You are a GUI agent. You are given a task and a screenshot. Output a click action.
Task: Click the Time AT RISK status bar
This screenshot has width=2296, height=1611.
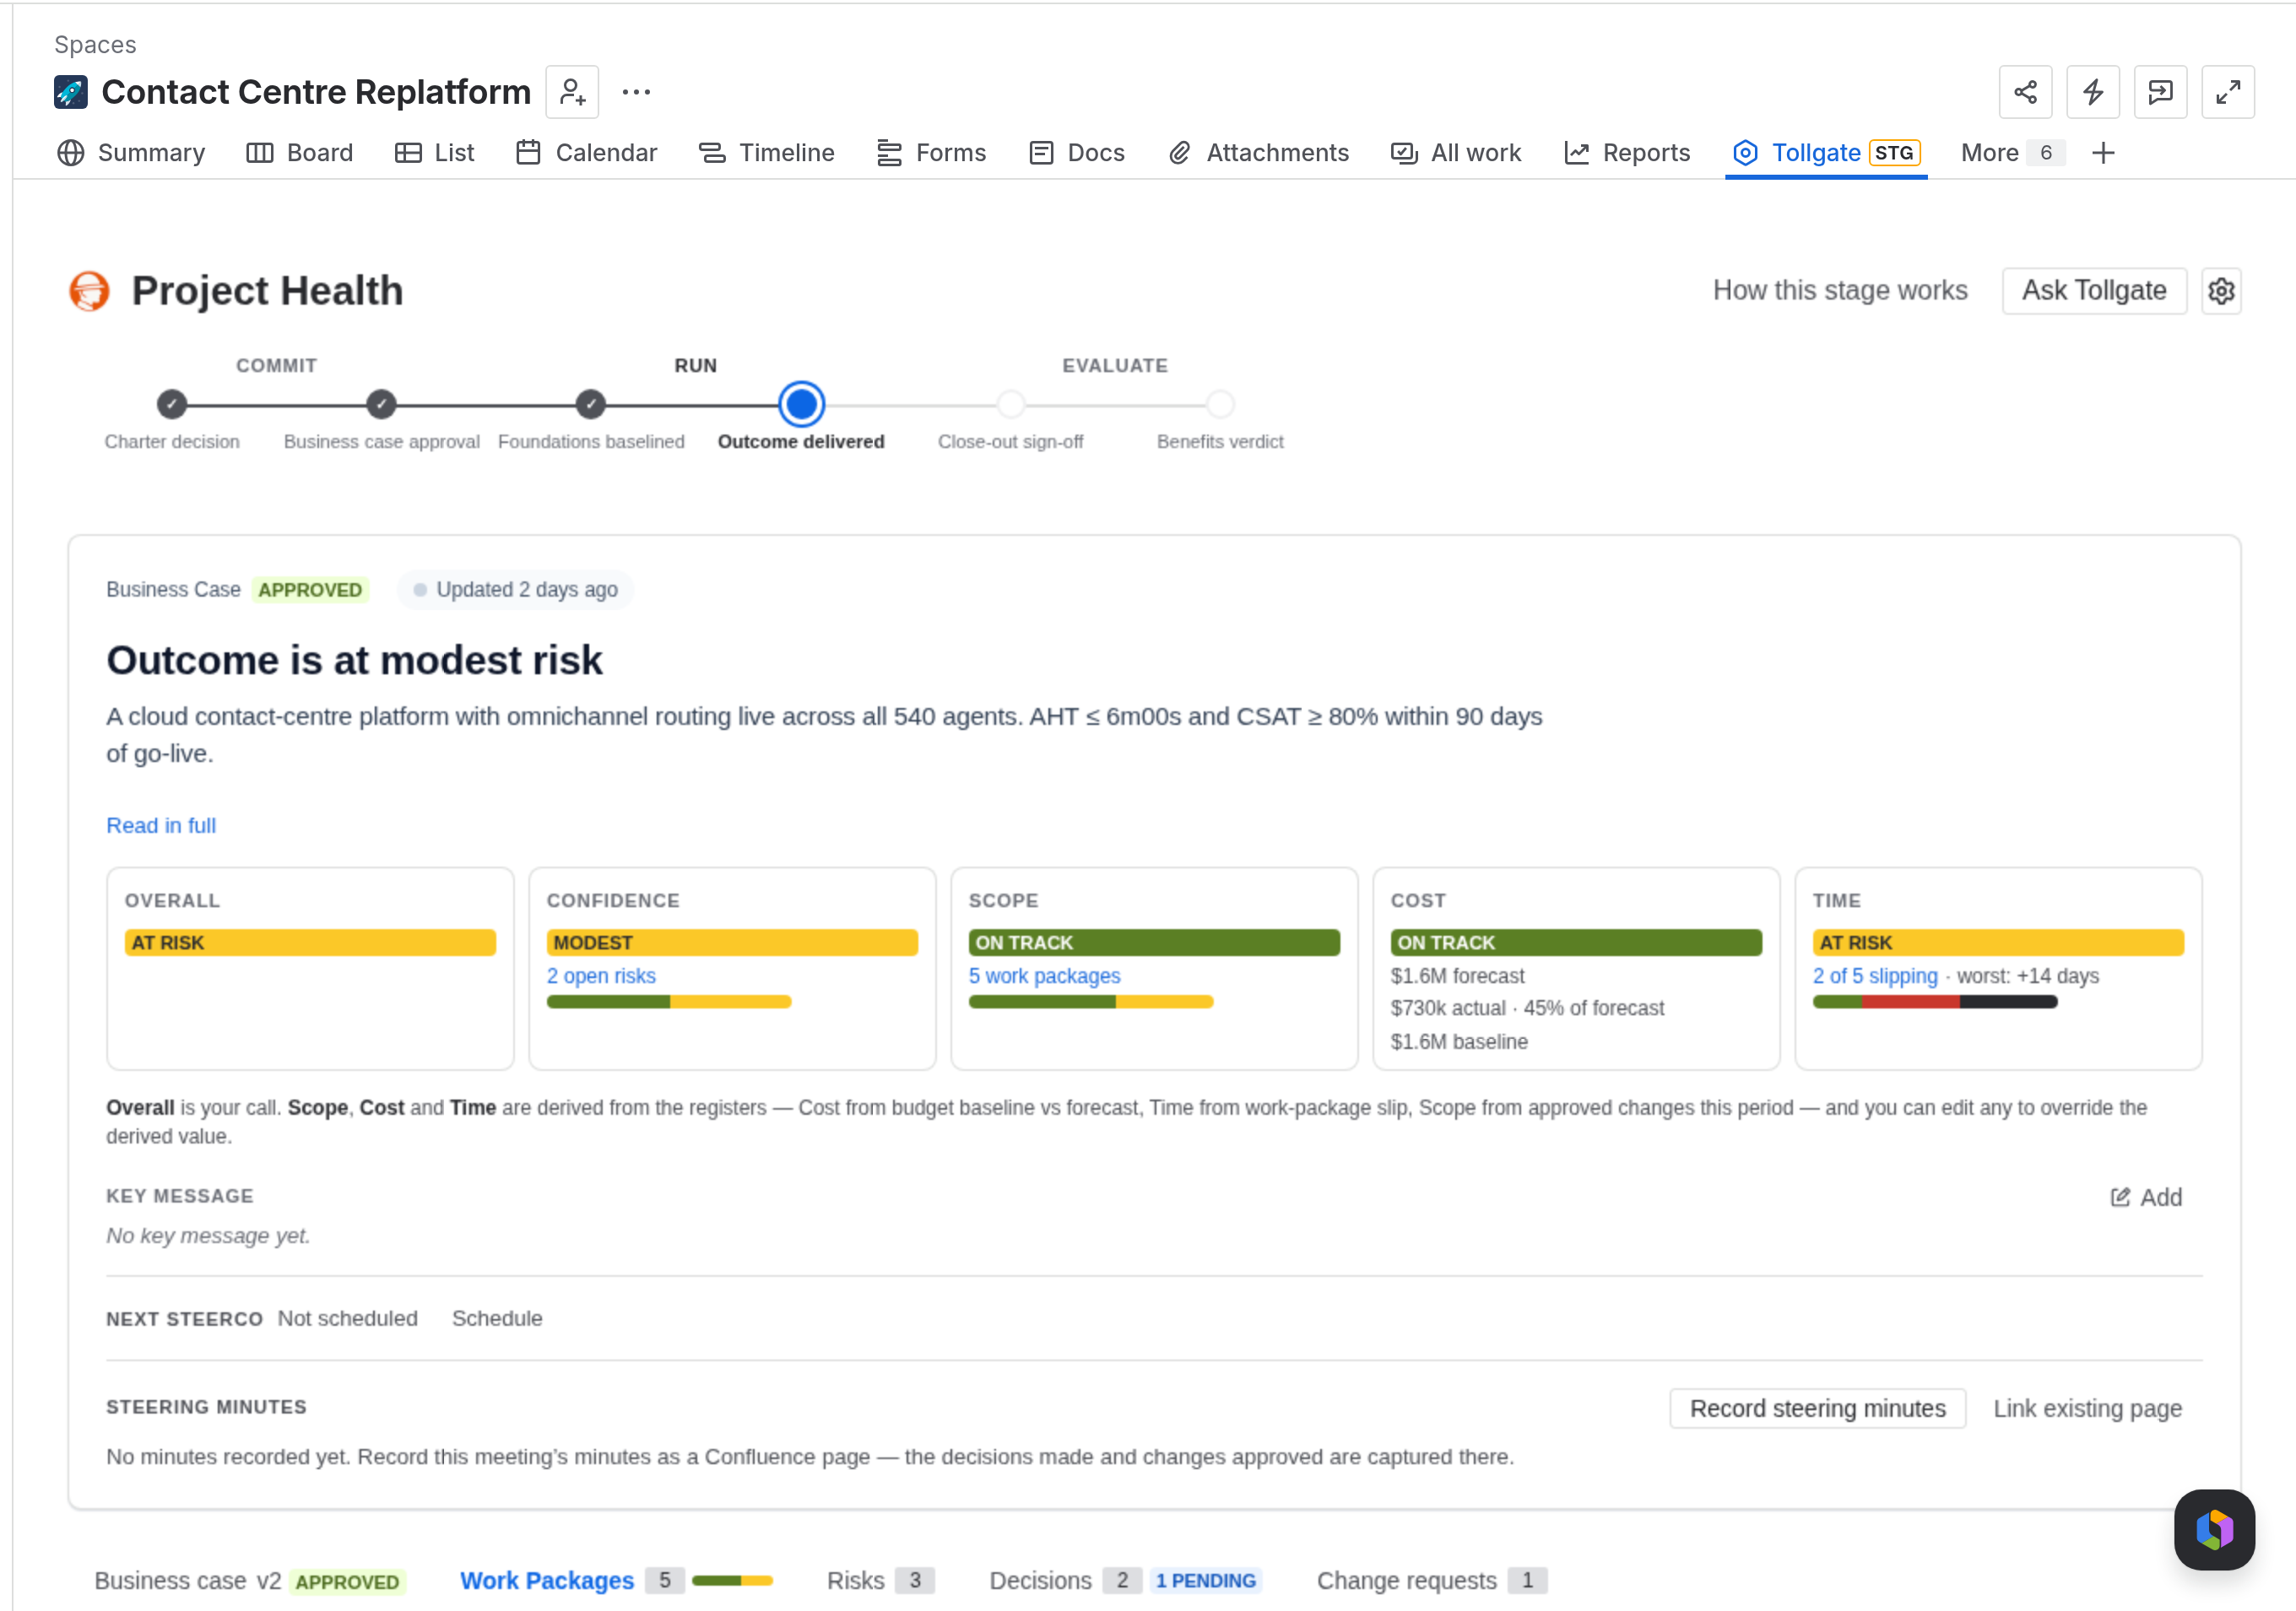point(1998,942)
